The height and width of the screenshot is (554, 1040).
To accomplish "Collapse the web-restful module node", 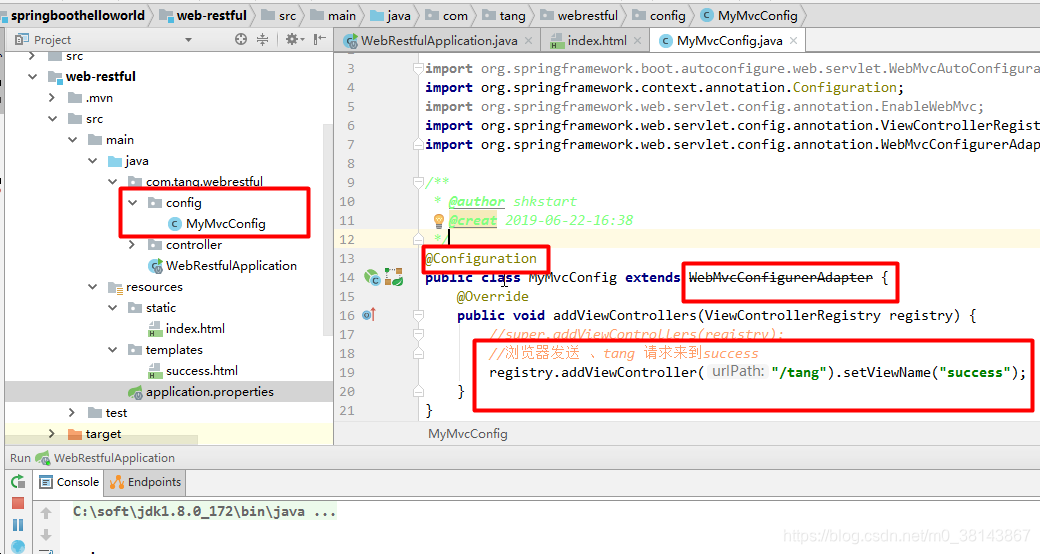I will pos(32,76).
